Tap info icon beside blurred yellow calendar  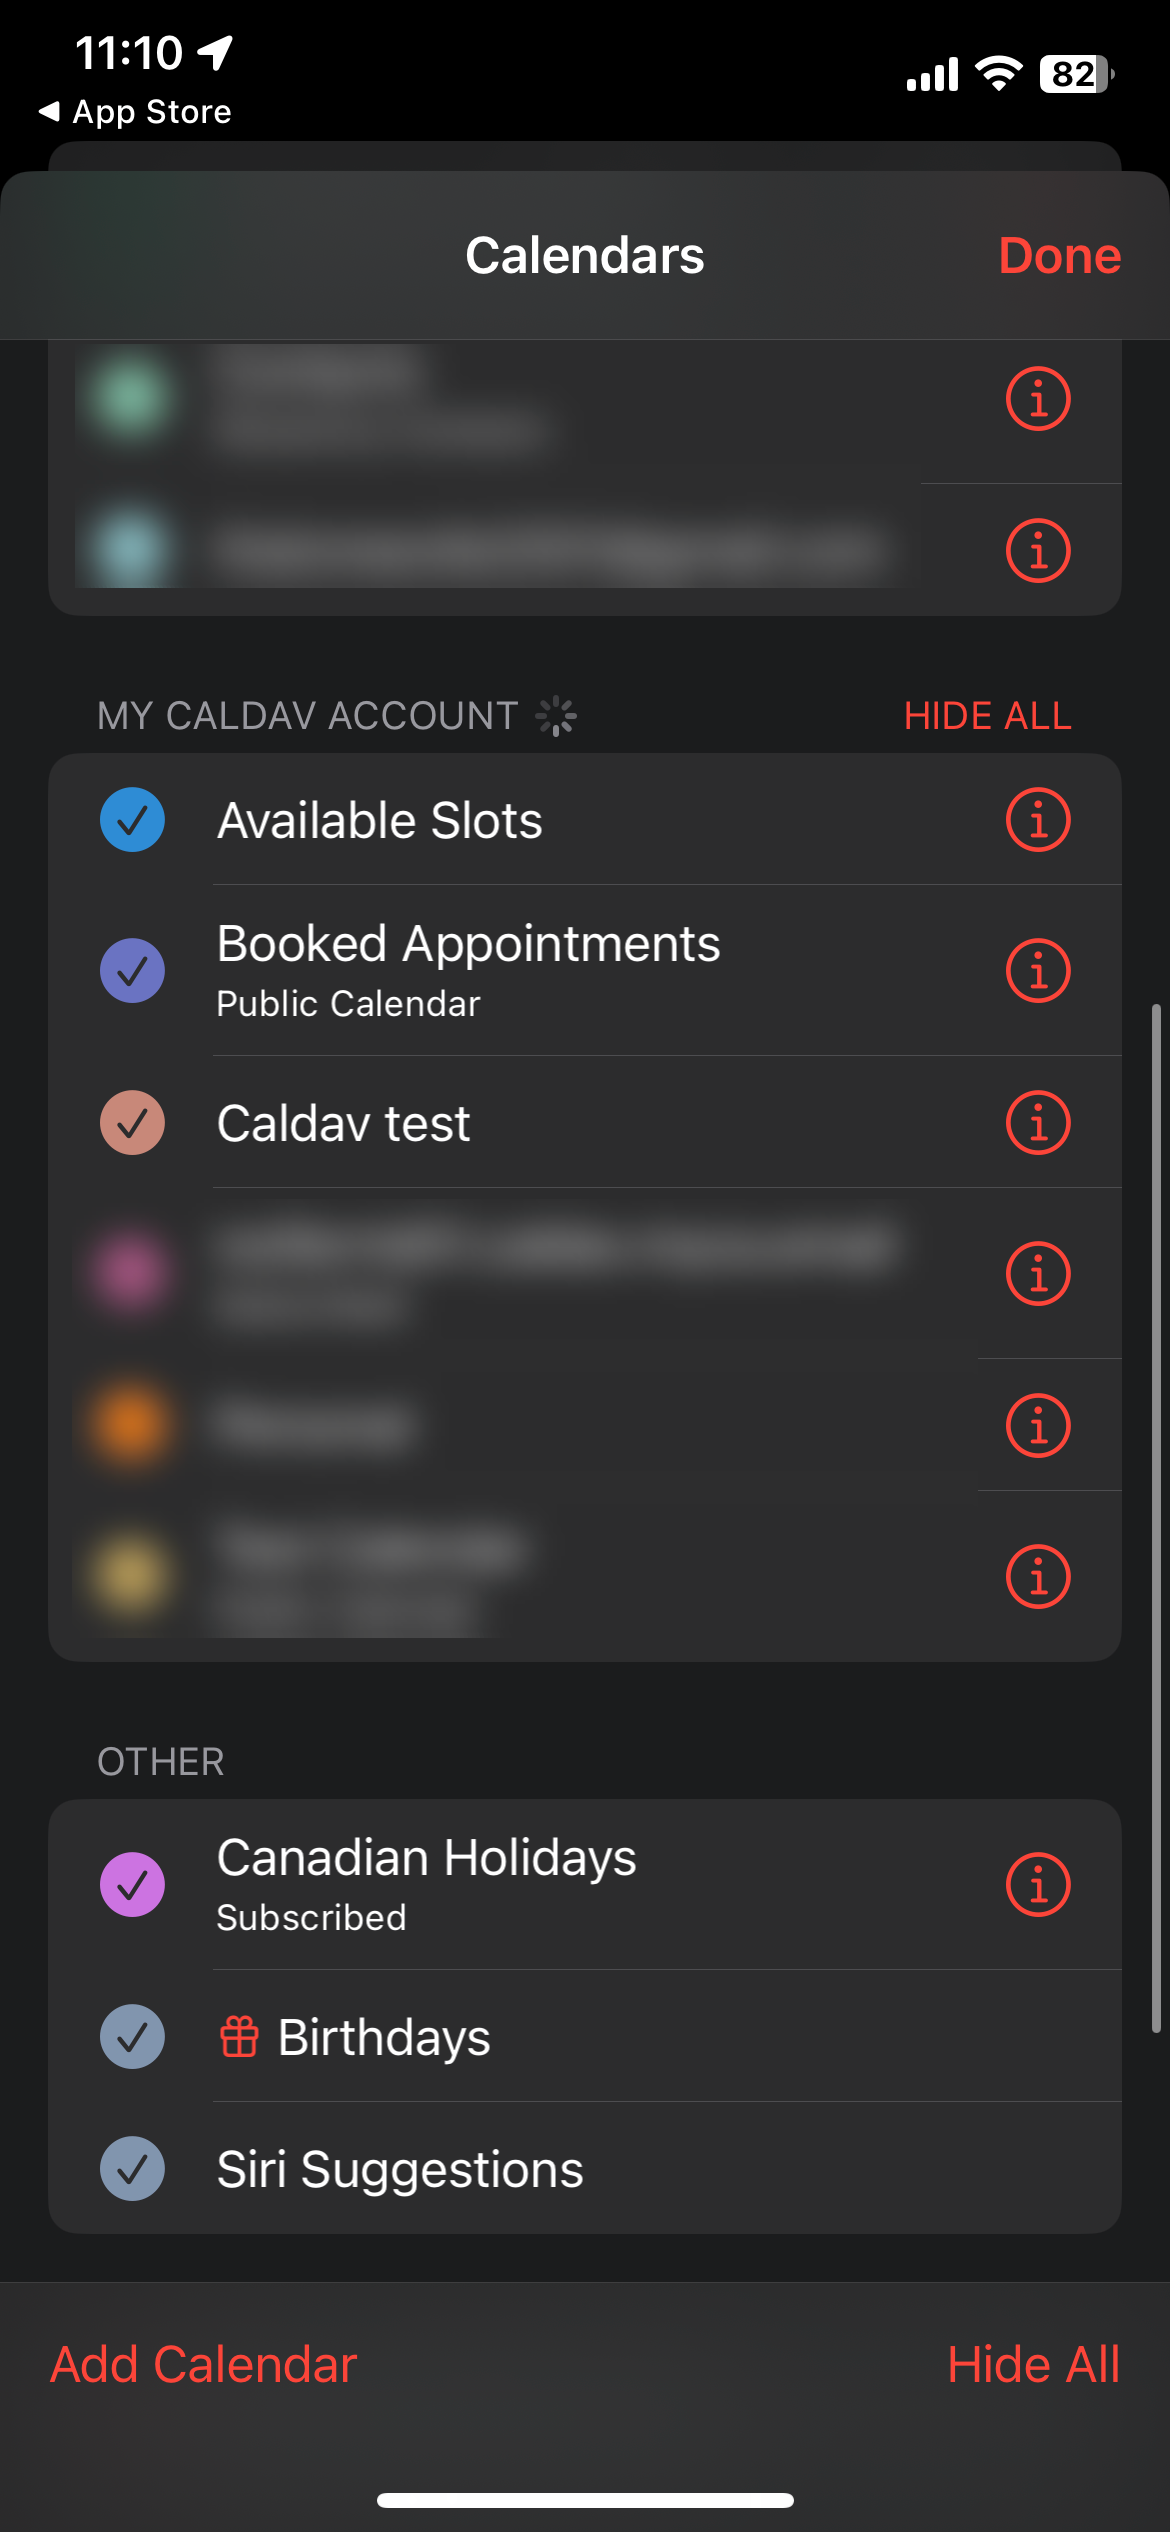[1038, 1577]
